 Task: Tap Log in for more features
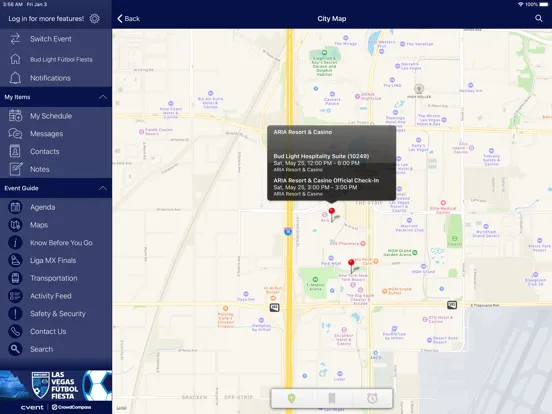(46, 19)
